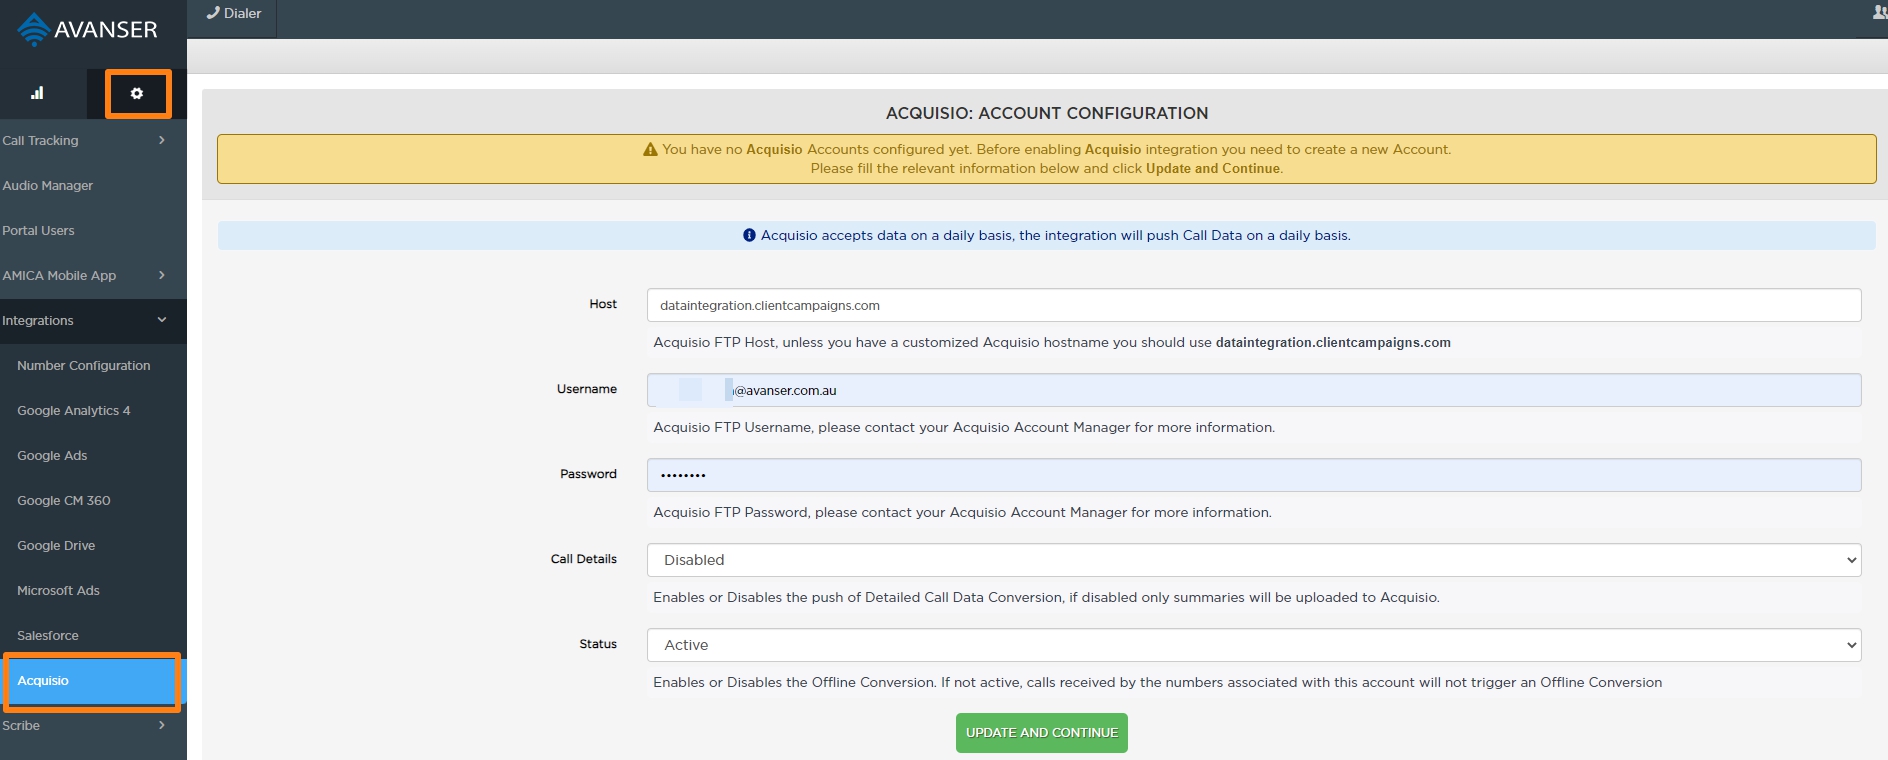Open the reports bar chart icon tab
Image resolution: width=1888 pixels, height=760 pixels.
pyautogui.click(x=37, y=93)
